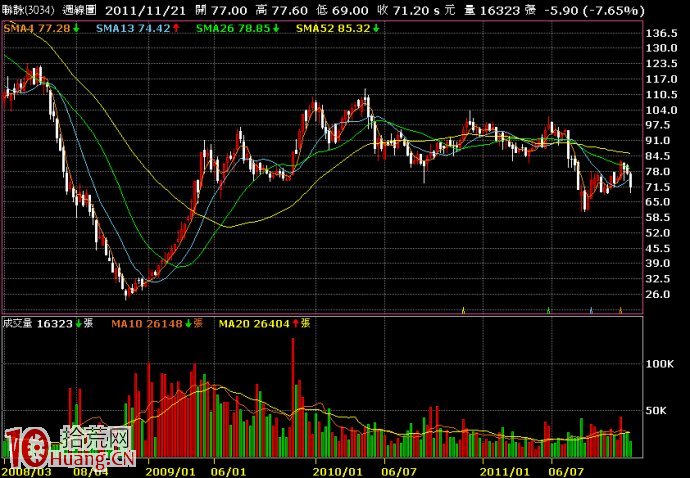
Task: Select the SMA4 77.28 indicator label
Action: click(37, 29)
